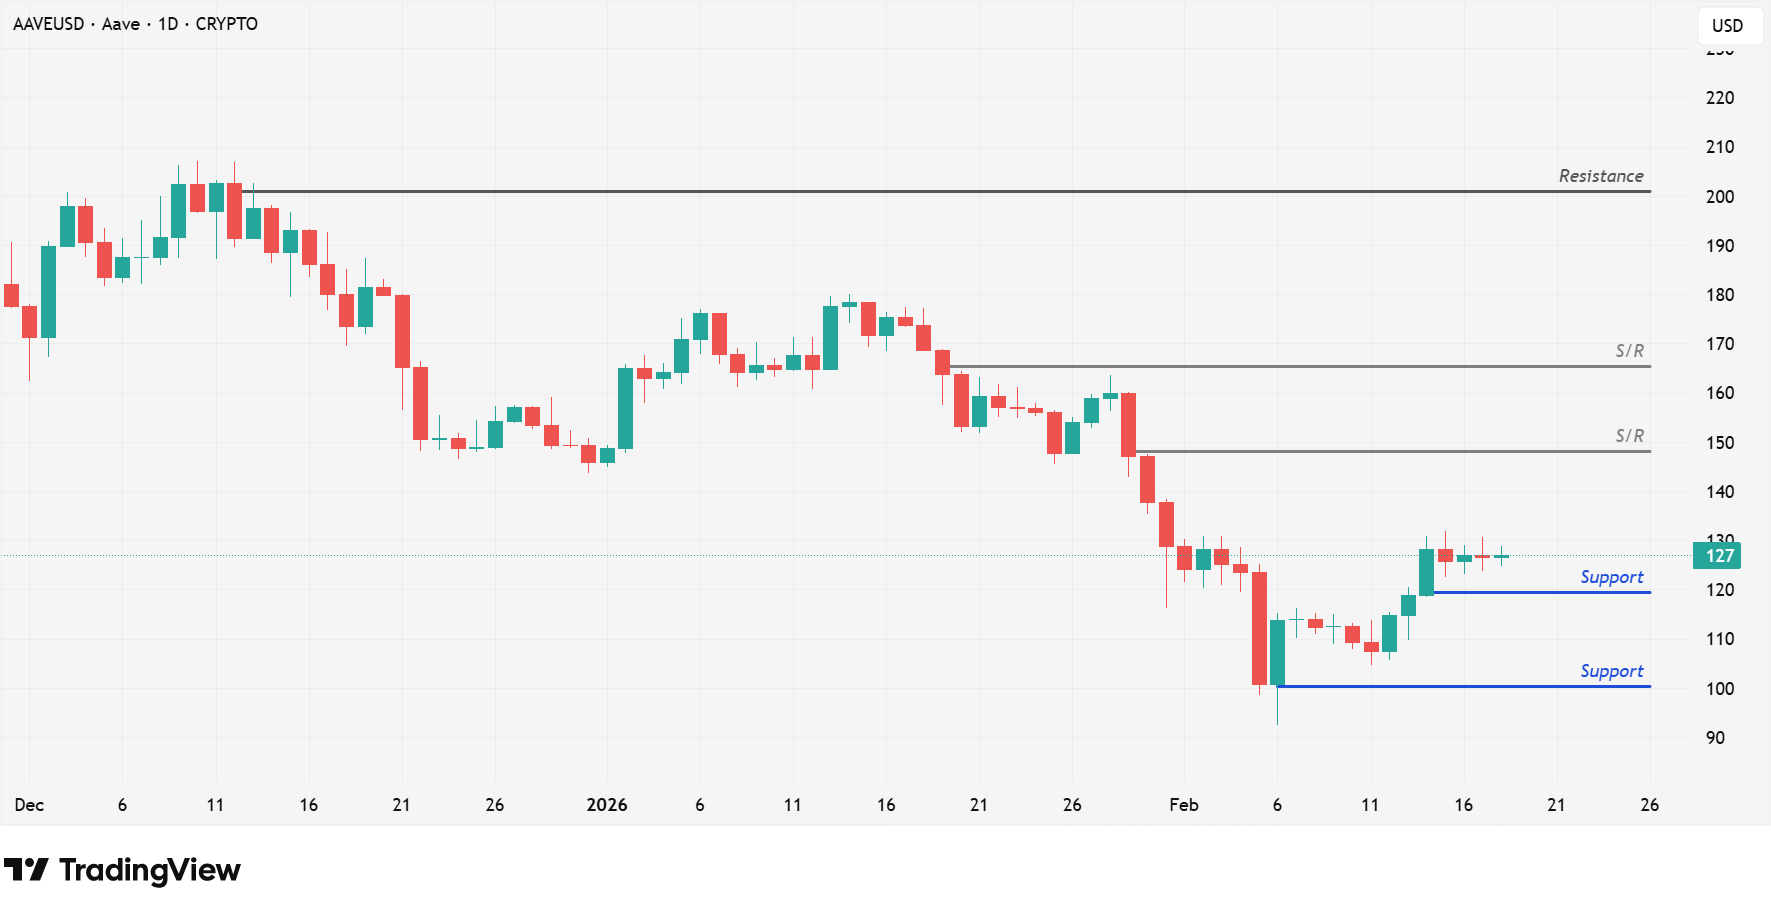Click the gray resistance horizontal line at 201
The width and height of the screenshot is (1771, 915).
tap(900, 191)
